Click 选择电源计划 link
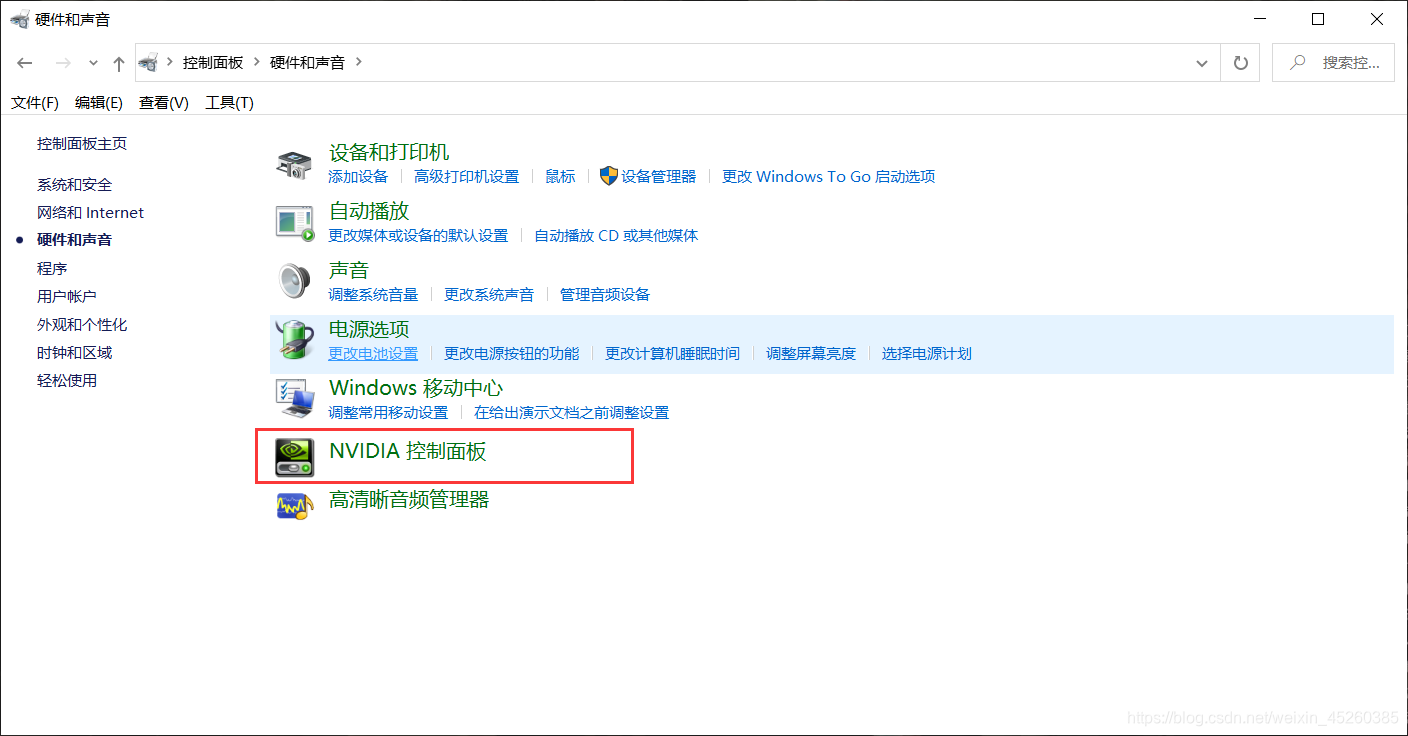1408x736 pixels. point(927,354)
